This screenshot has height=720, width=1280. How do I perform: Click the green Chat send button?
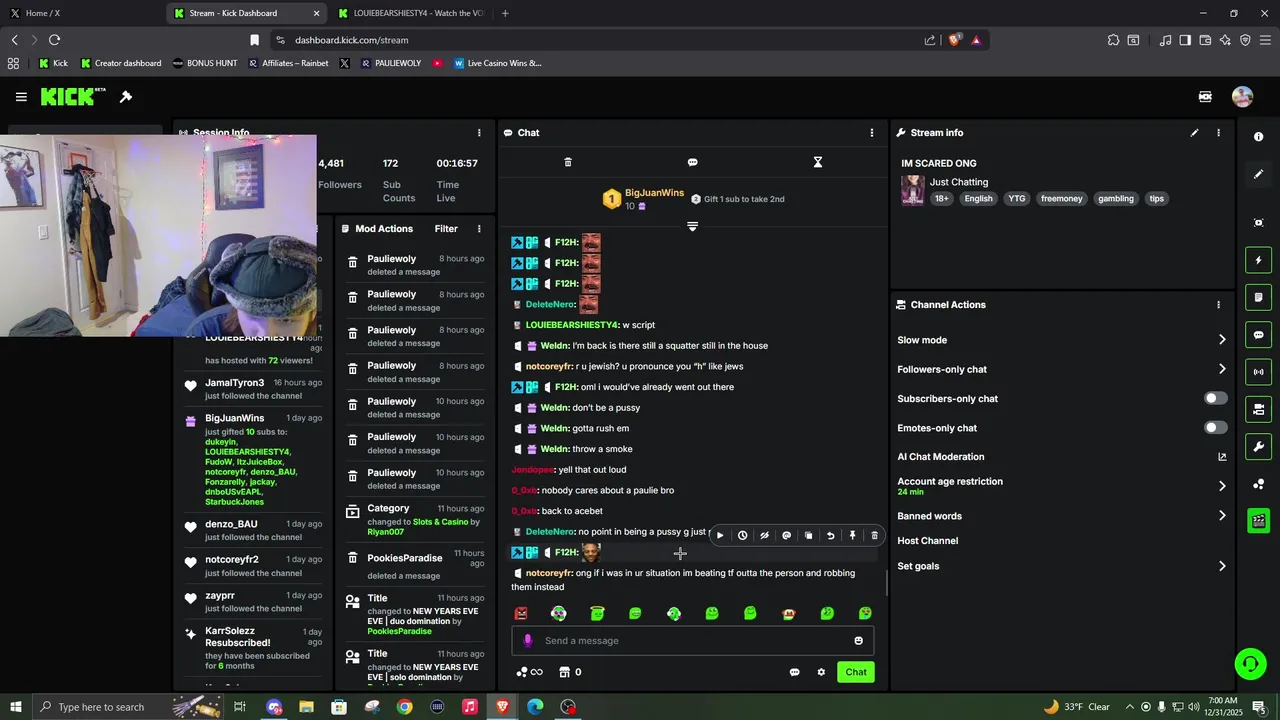pyautogui.click(x=856, y=672)
